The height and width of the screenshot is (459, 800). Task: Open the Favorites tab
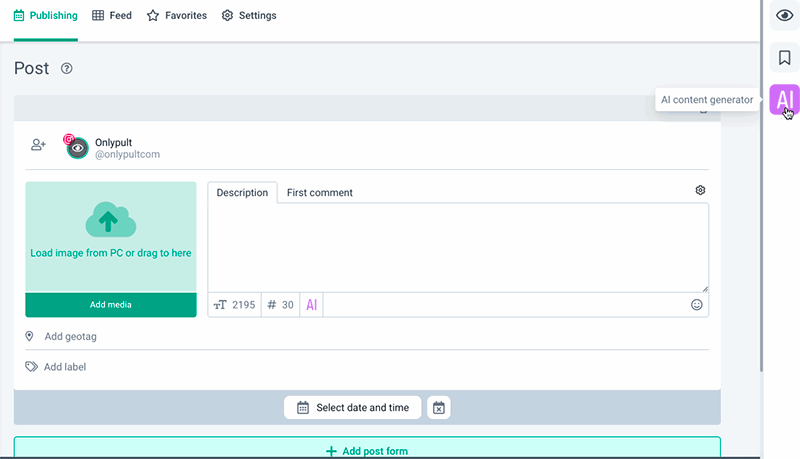(177, 16)
